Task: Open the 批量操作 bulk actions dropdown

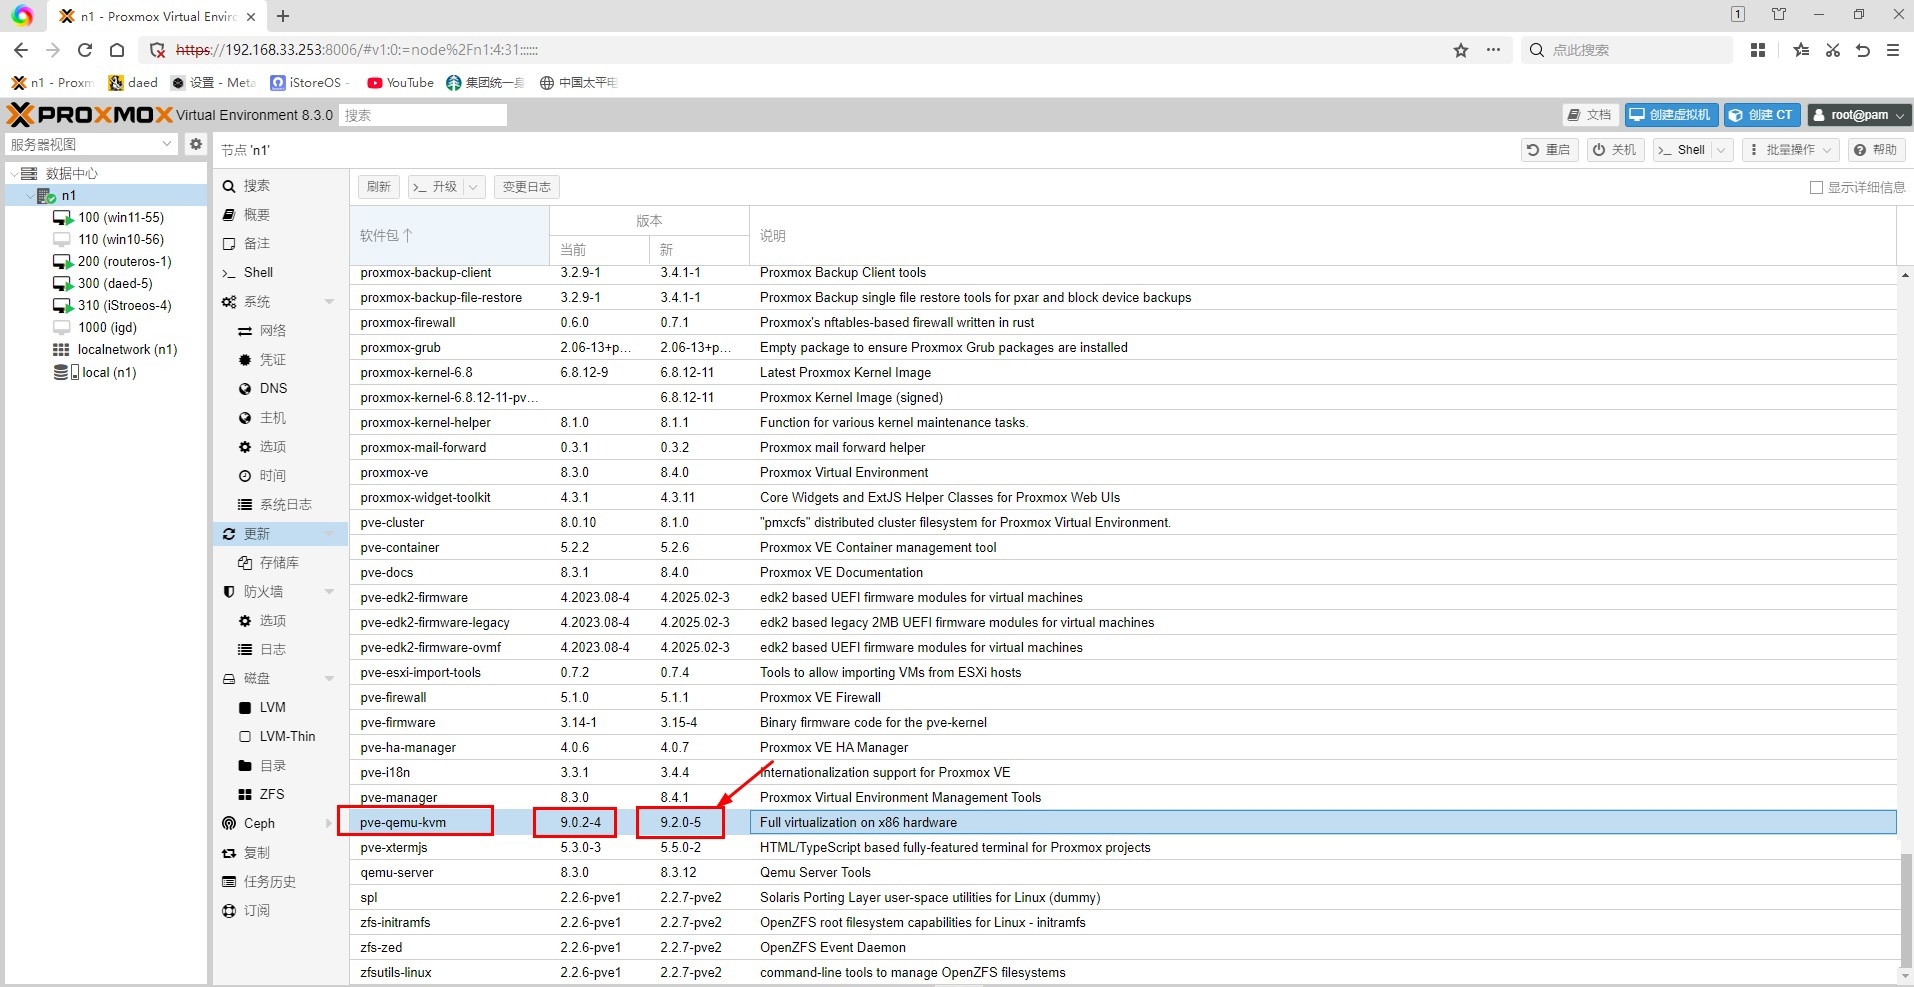Action: click(x=1789, y=150)
